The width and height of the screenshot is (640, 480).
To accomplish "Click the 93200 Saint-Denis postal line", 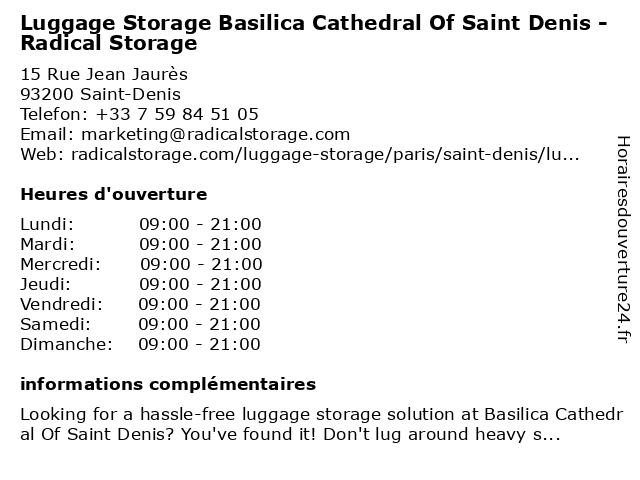I will coord(100,94).
